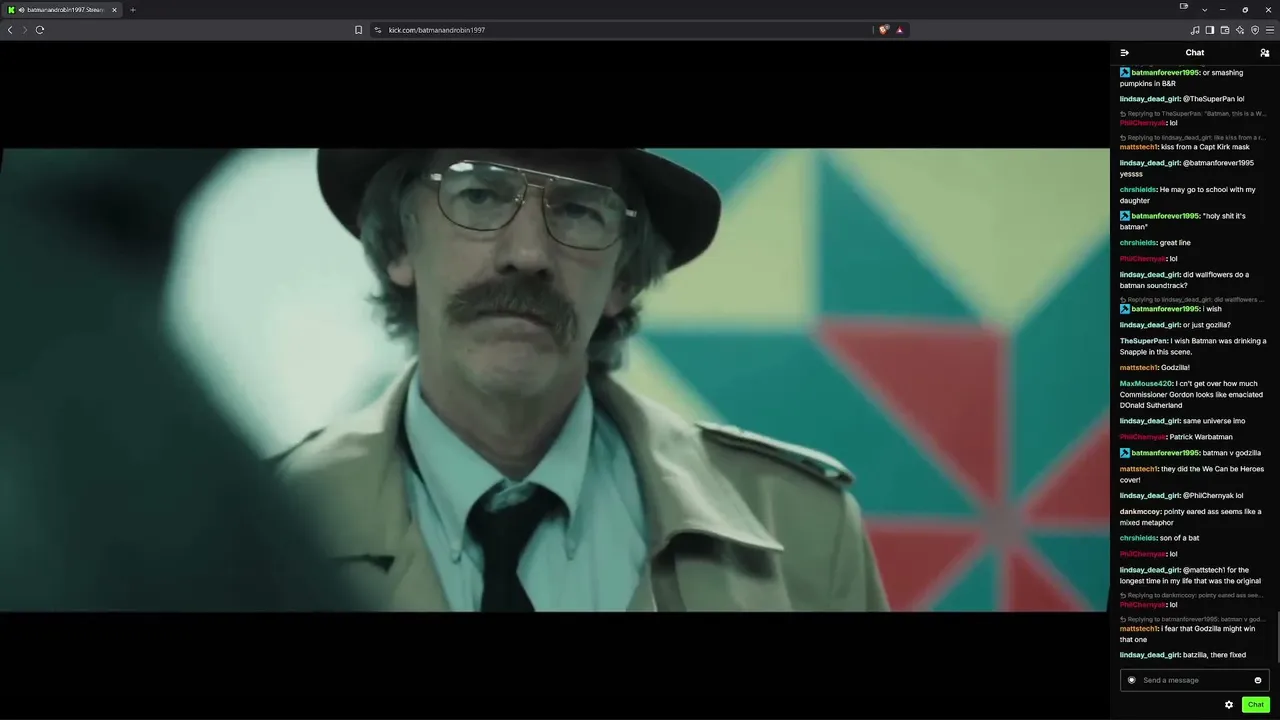Open Leo AI sparkle icon
The width and height of the screenshot is (1280, 720).
click(x=1240, y=30)
